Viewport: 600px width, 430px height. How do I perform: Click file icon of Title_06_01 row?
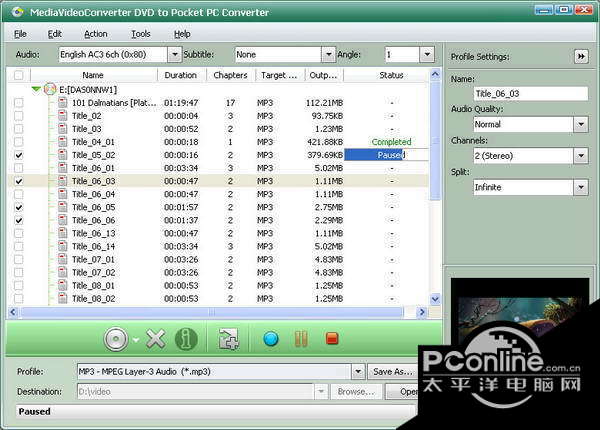63,168
